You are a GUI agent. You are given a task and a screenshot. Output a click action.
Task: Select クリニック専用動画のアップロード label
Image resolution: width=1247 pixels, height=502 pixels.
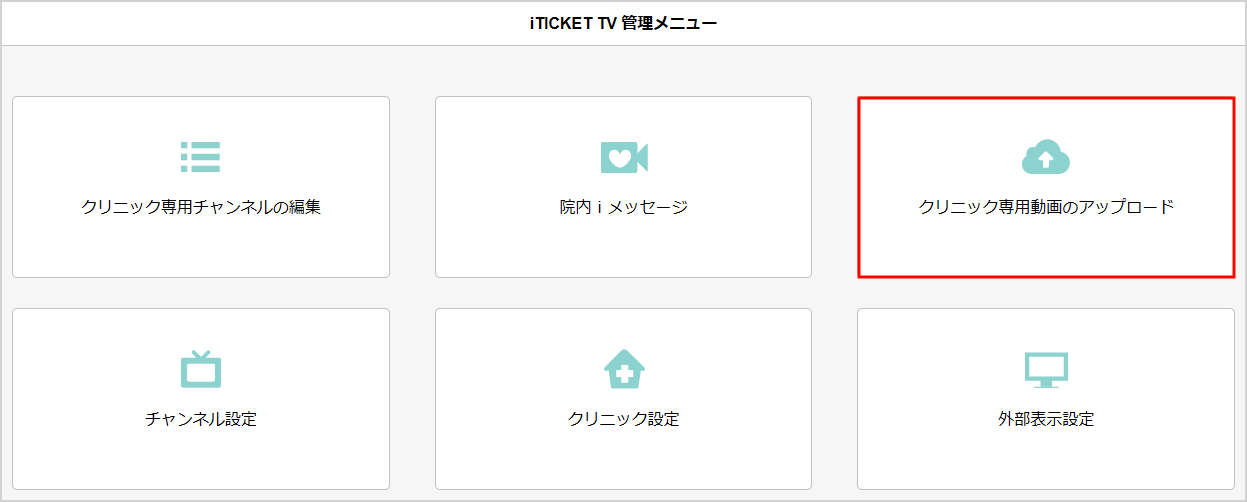point(1046,208)
